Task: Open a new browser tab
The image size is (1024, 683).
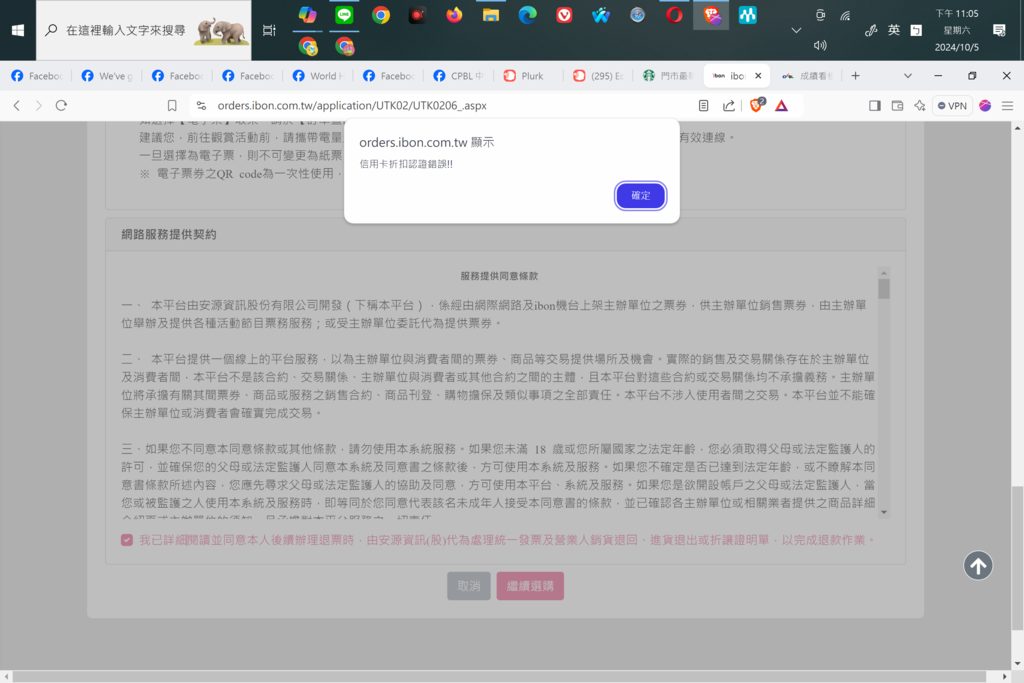Action: 856,76
